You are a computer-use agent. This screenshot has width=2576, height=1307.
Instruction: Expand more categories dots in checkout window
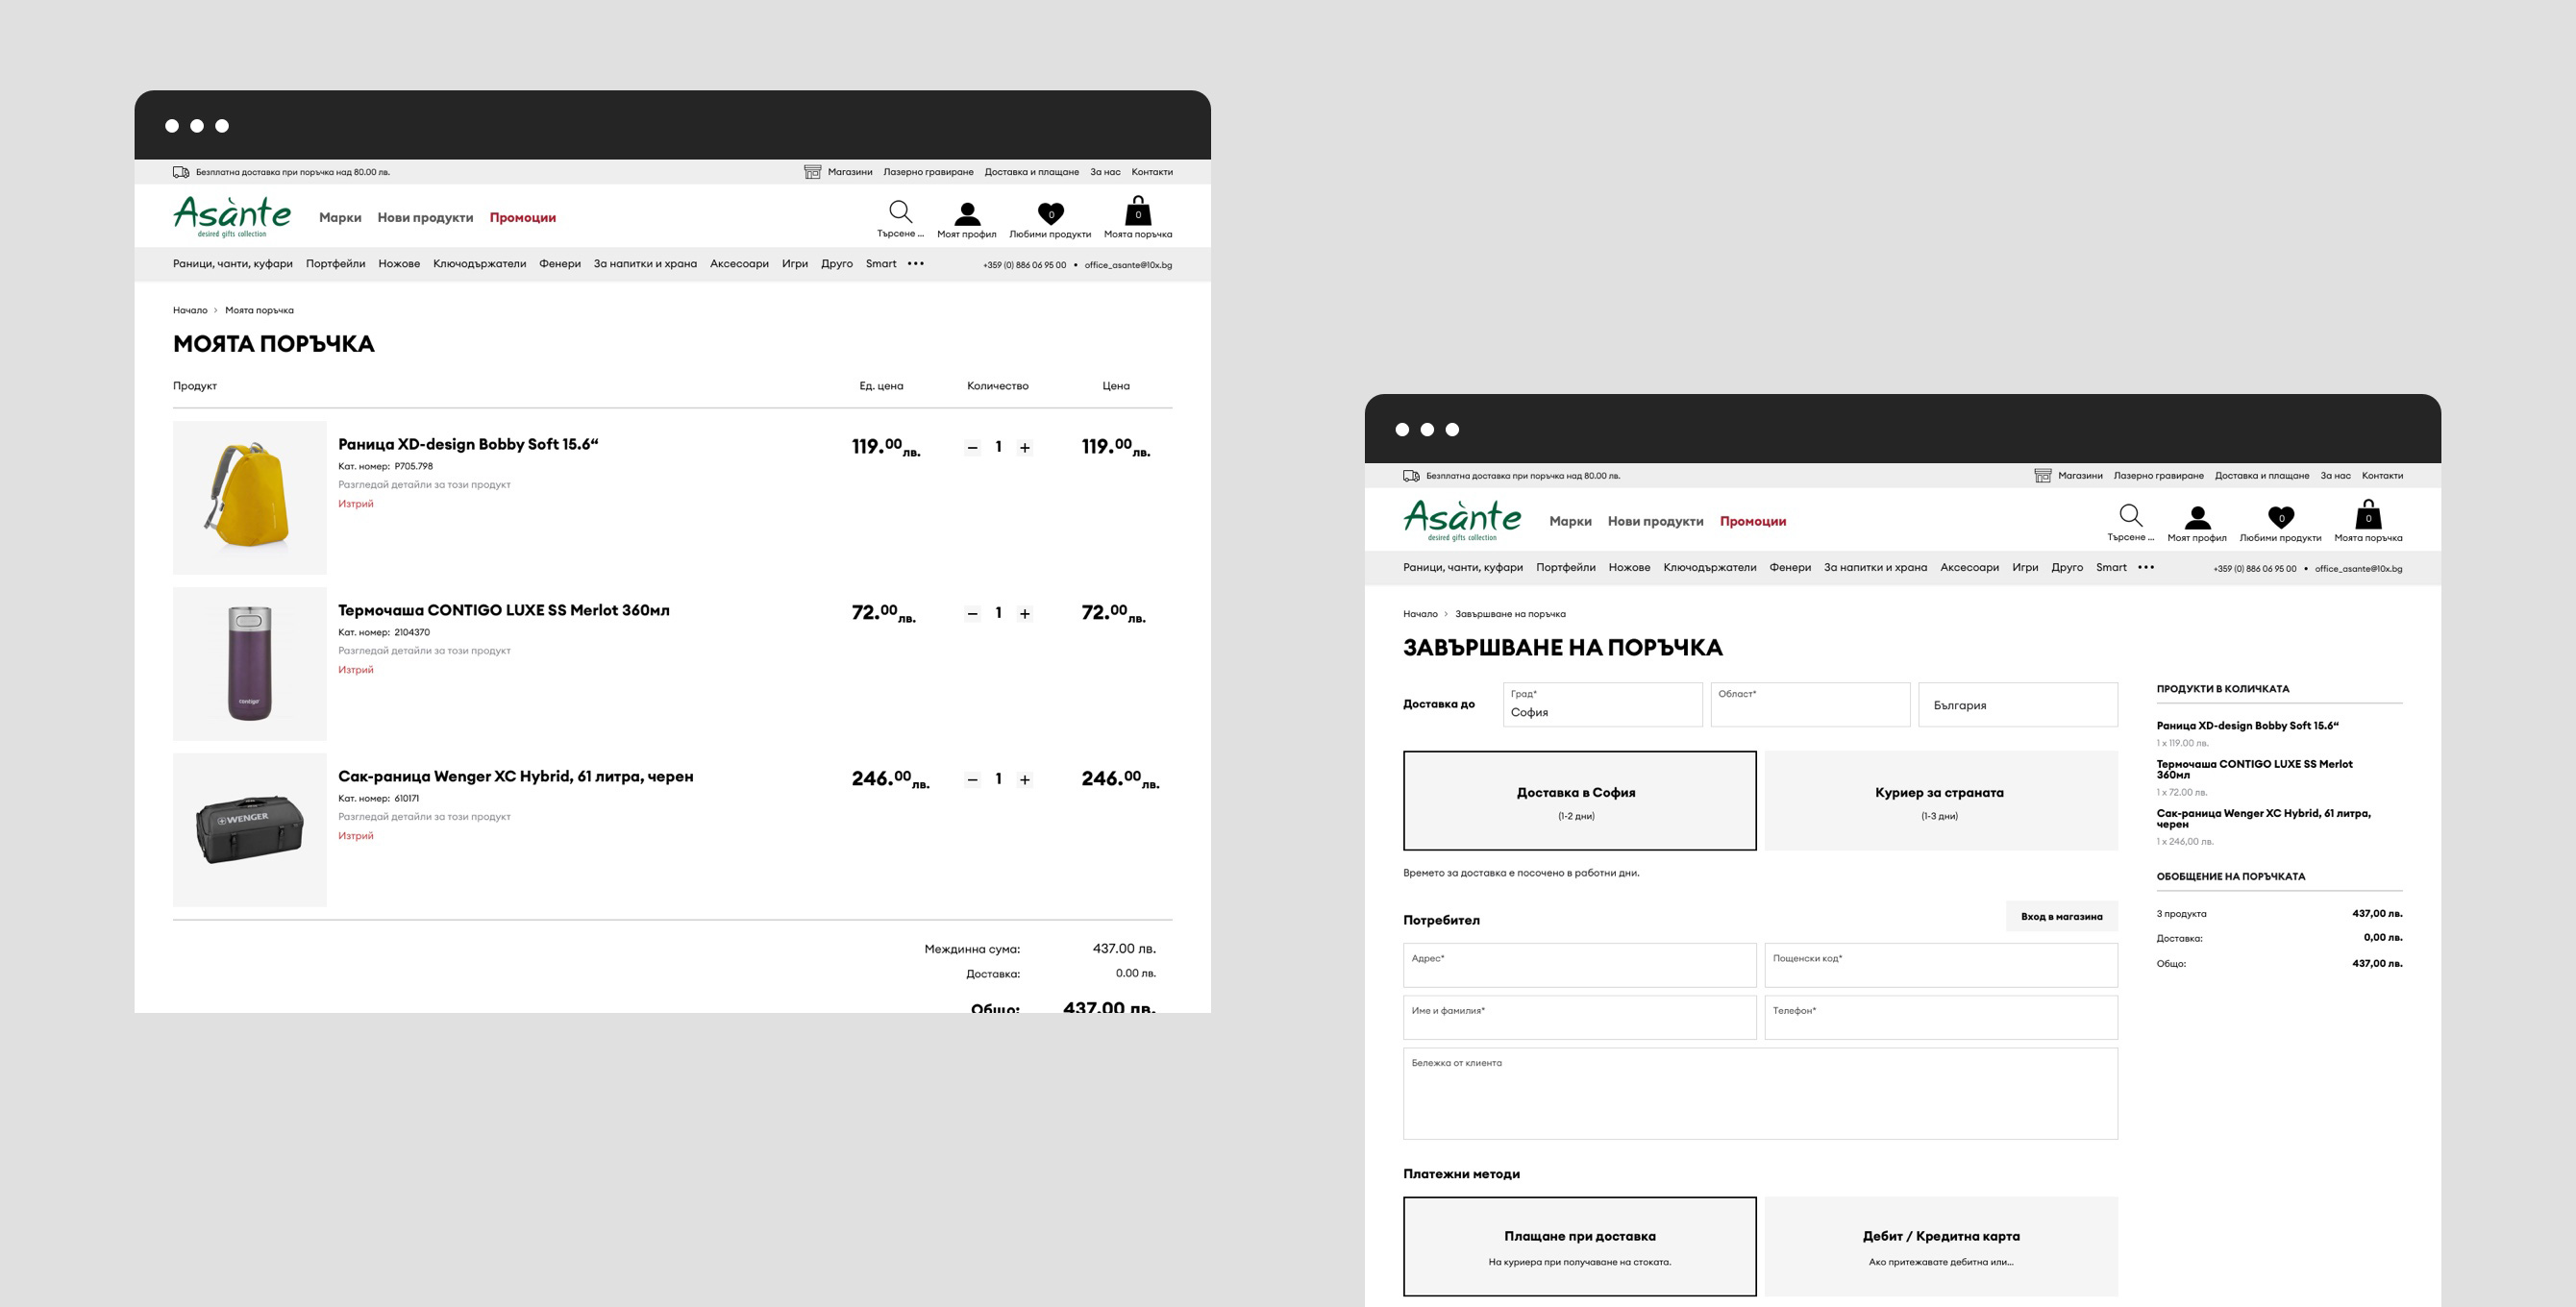[x=2146, y=568]
